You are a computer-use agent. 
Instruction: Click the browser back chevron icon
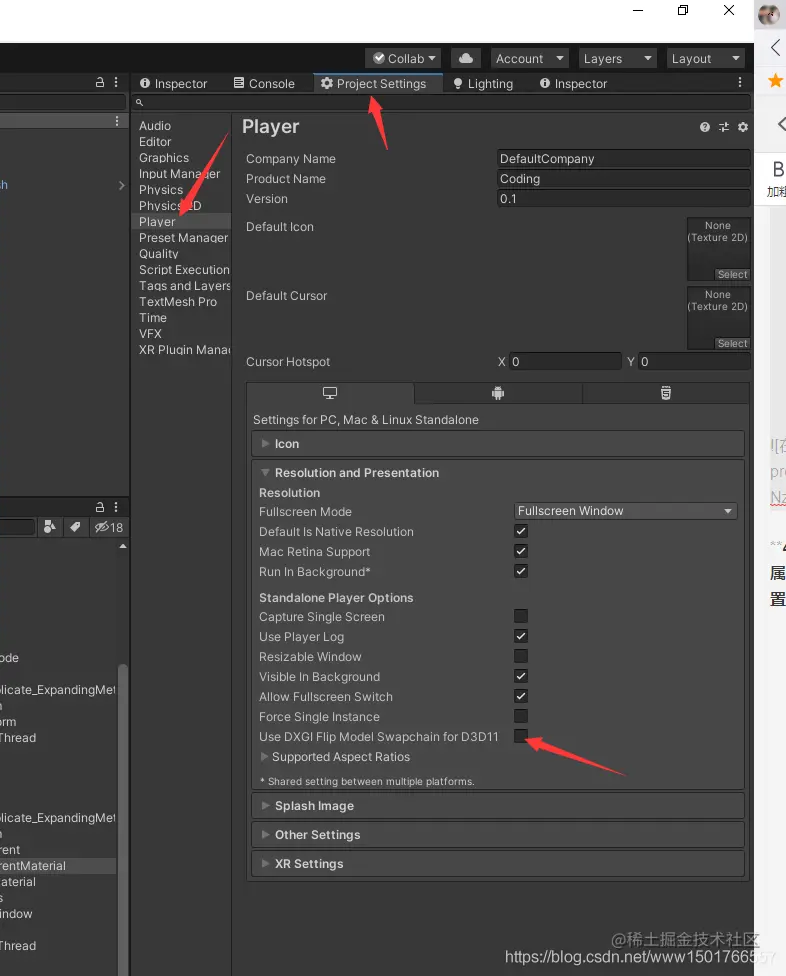[775, 47]
